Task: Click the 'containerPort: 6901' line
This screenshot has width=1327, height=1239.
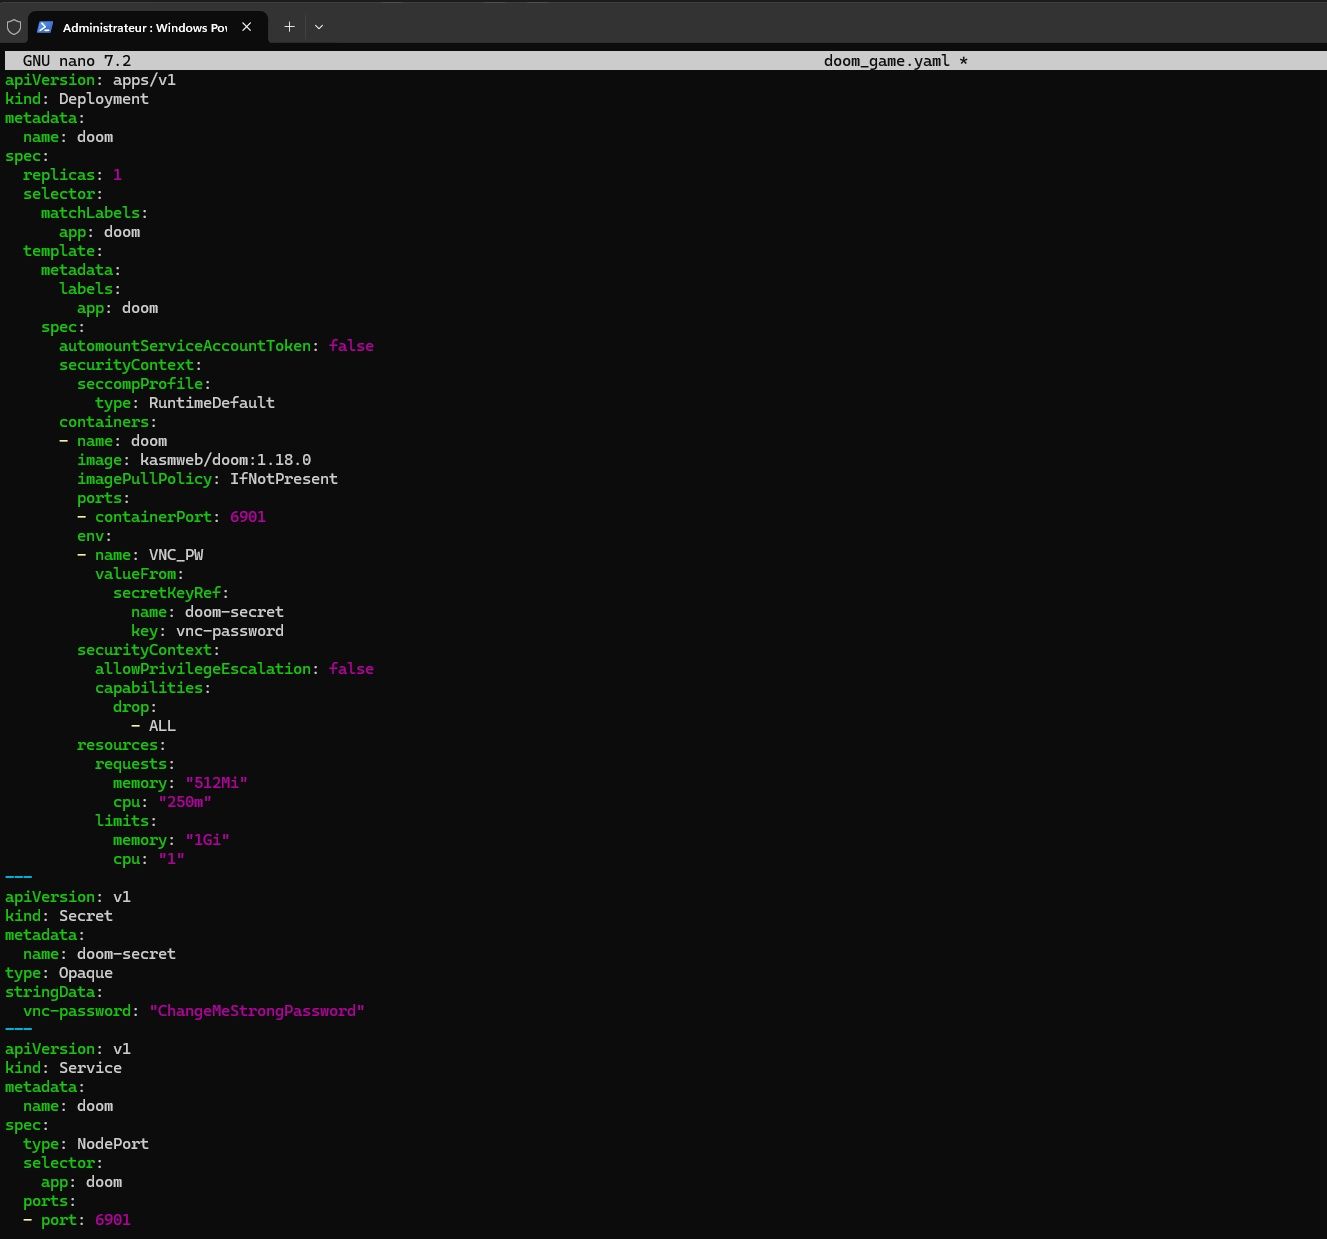Action: click(x=171, y=517)
